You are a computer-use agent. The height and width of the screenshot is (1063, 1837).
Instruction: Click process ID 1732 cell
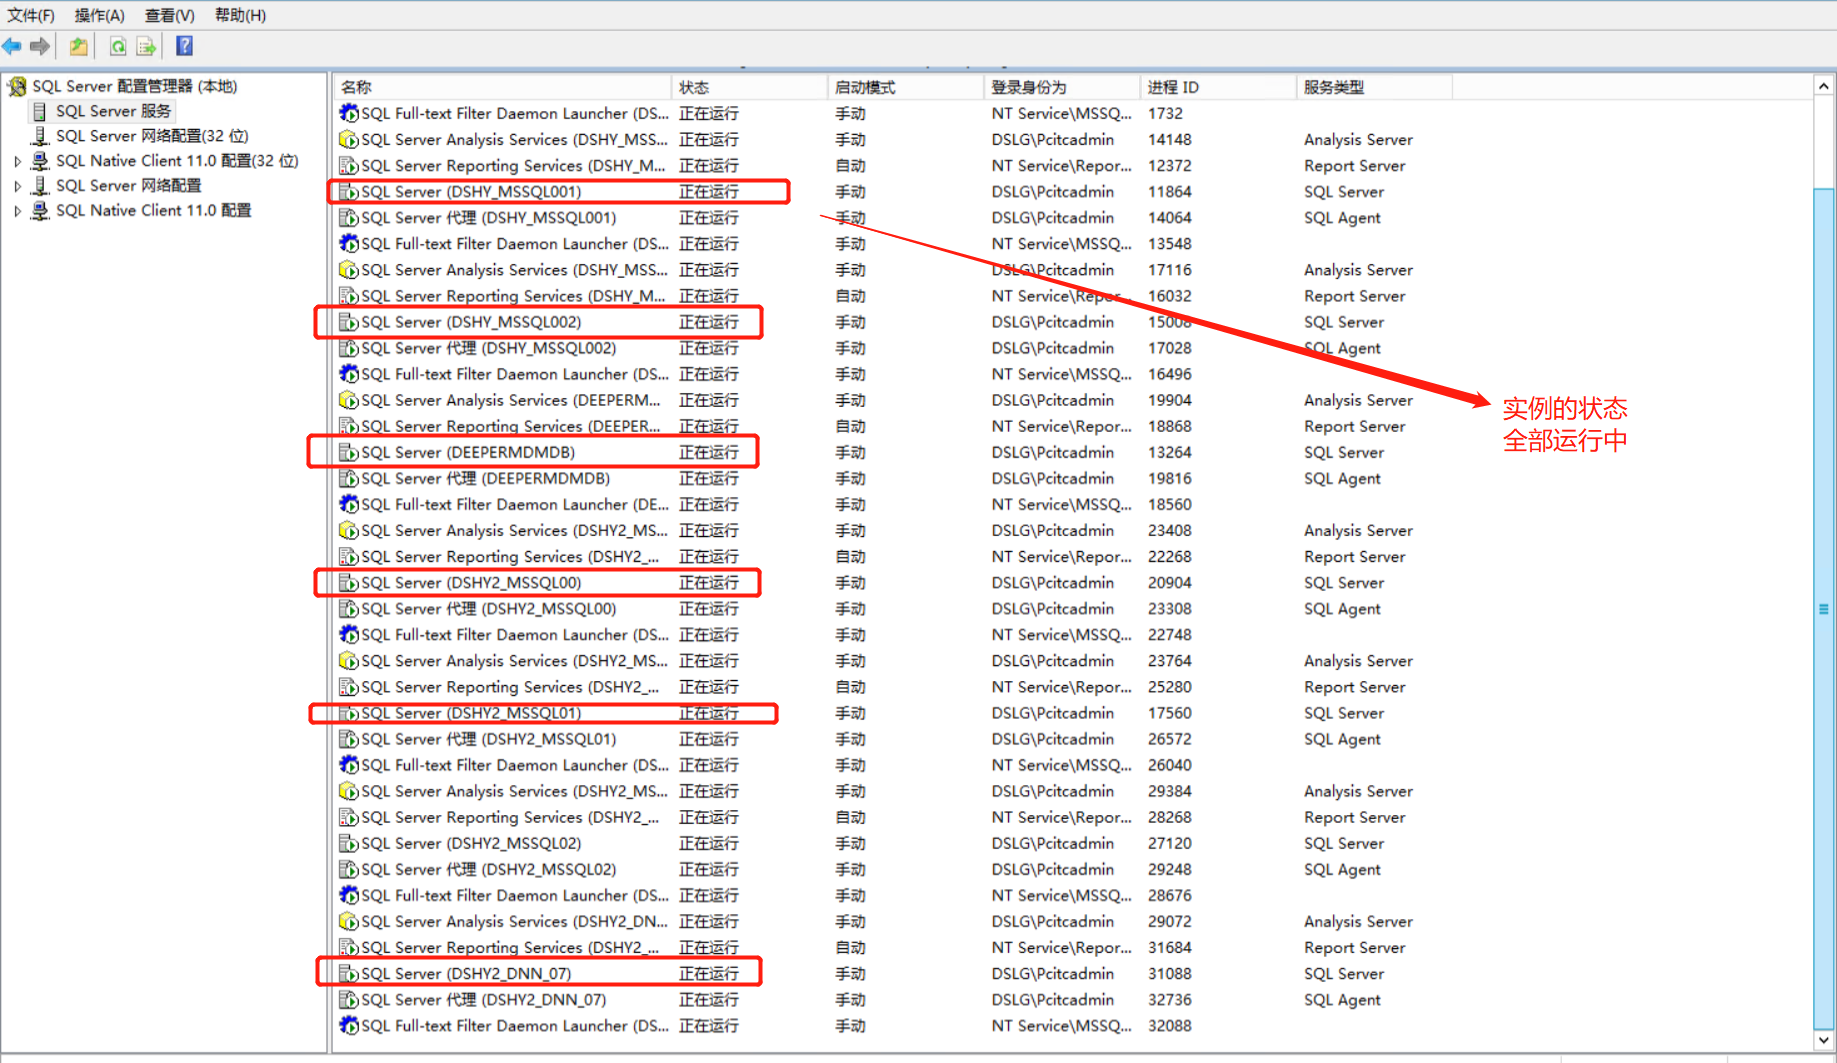tap(1165, 114)
